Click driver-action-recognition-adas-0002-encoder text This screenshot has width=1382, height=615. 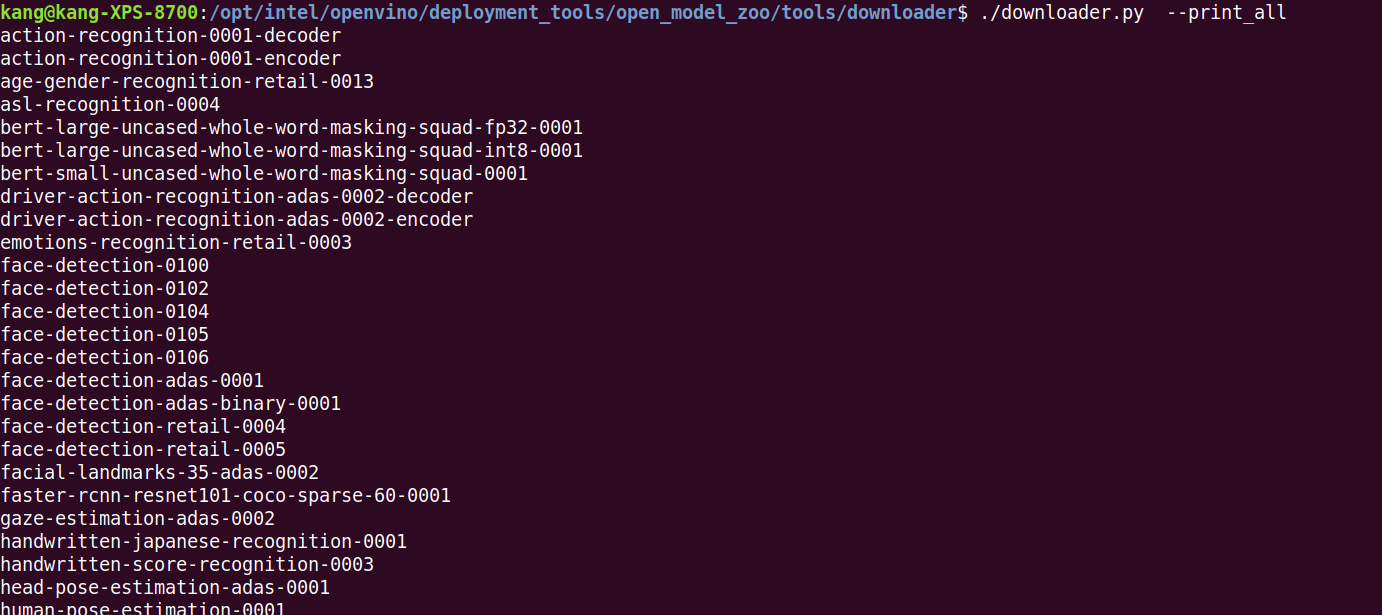coord(236,220)
